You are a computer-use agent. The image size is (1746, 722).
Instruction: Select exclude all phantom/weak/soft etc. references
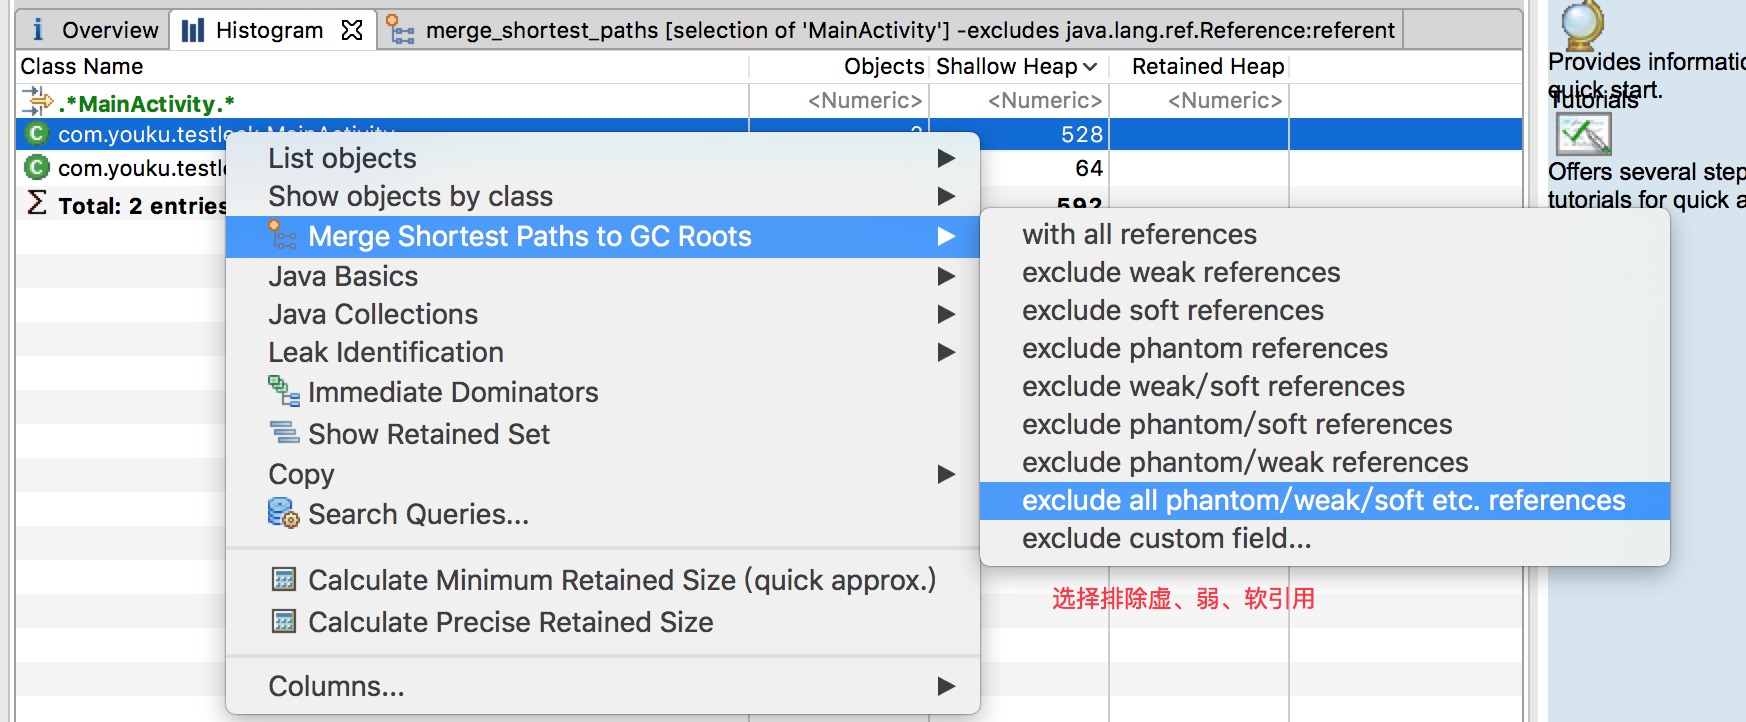[1325, 500]
